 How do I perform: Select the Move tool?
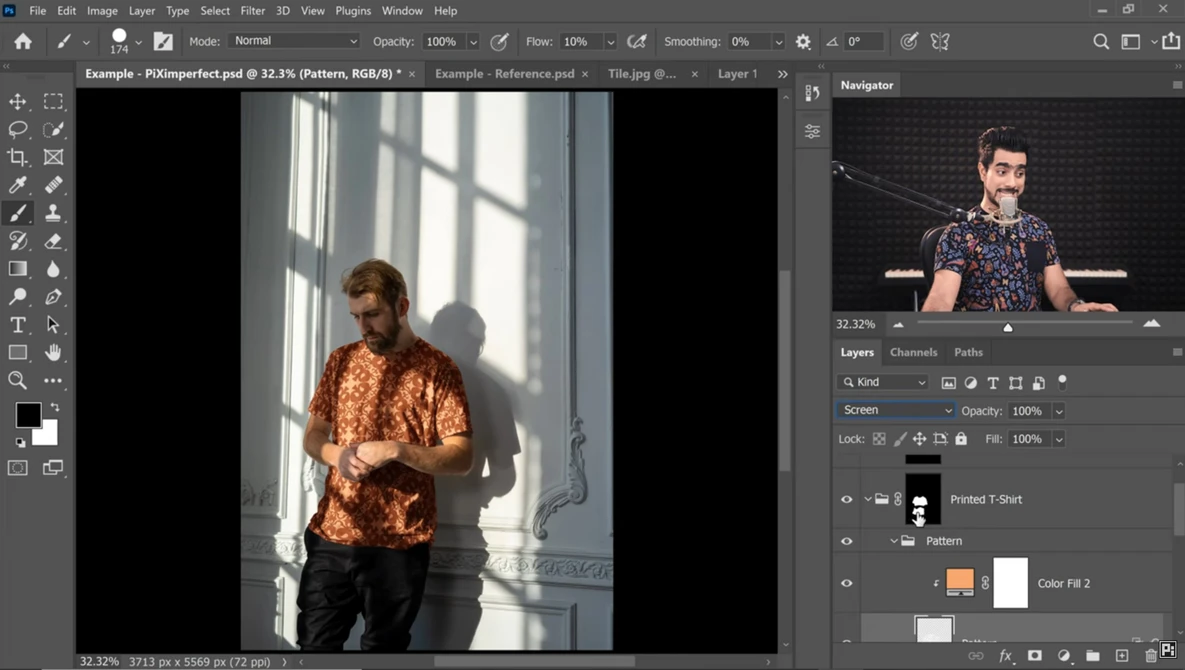point(17,101)
